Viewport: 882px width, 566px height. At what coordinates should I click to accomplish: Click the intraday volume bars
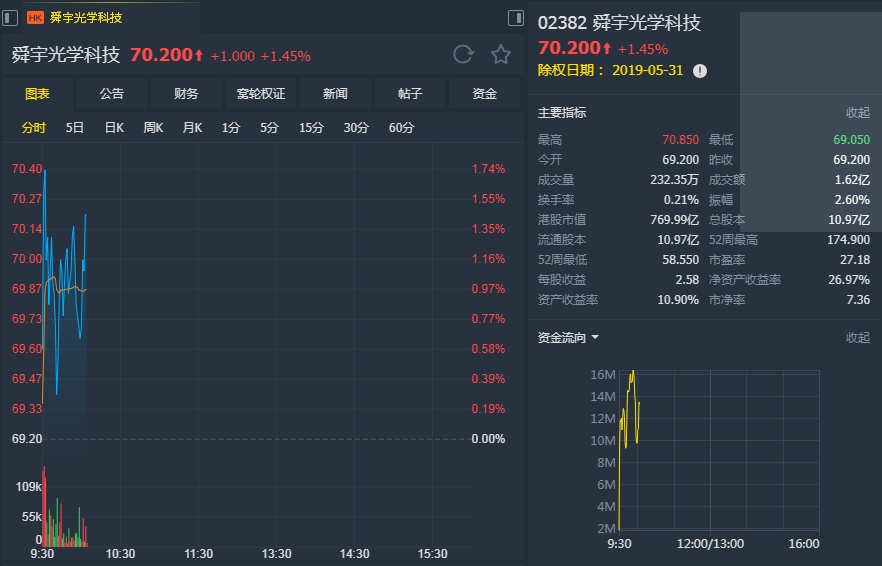pos(62,520)
